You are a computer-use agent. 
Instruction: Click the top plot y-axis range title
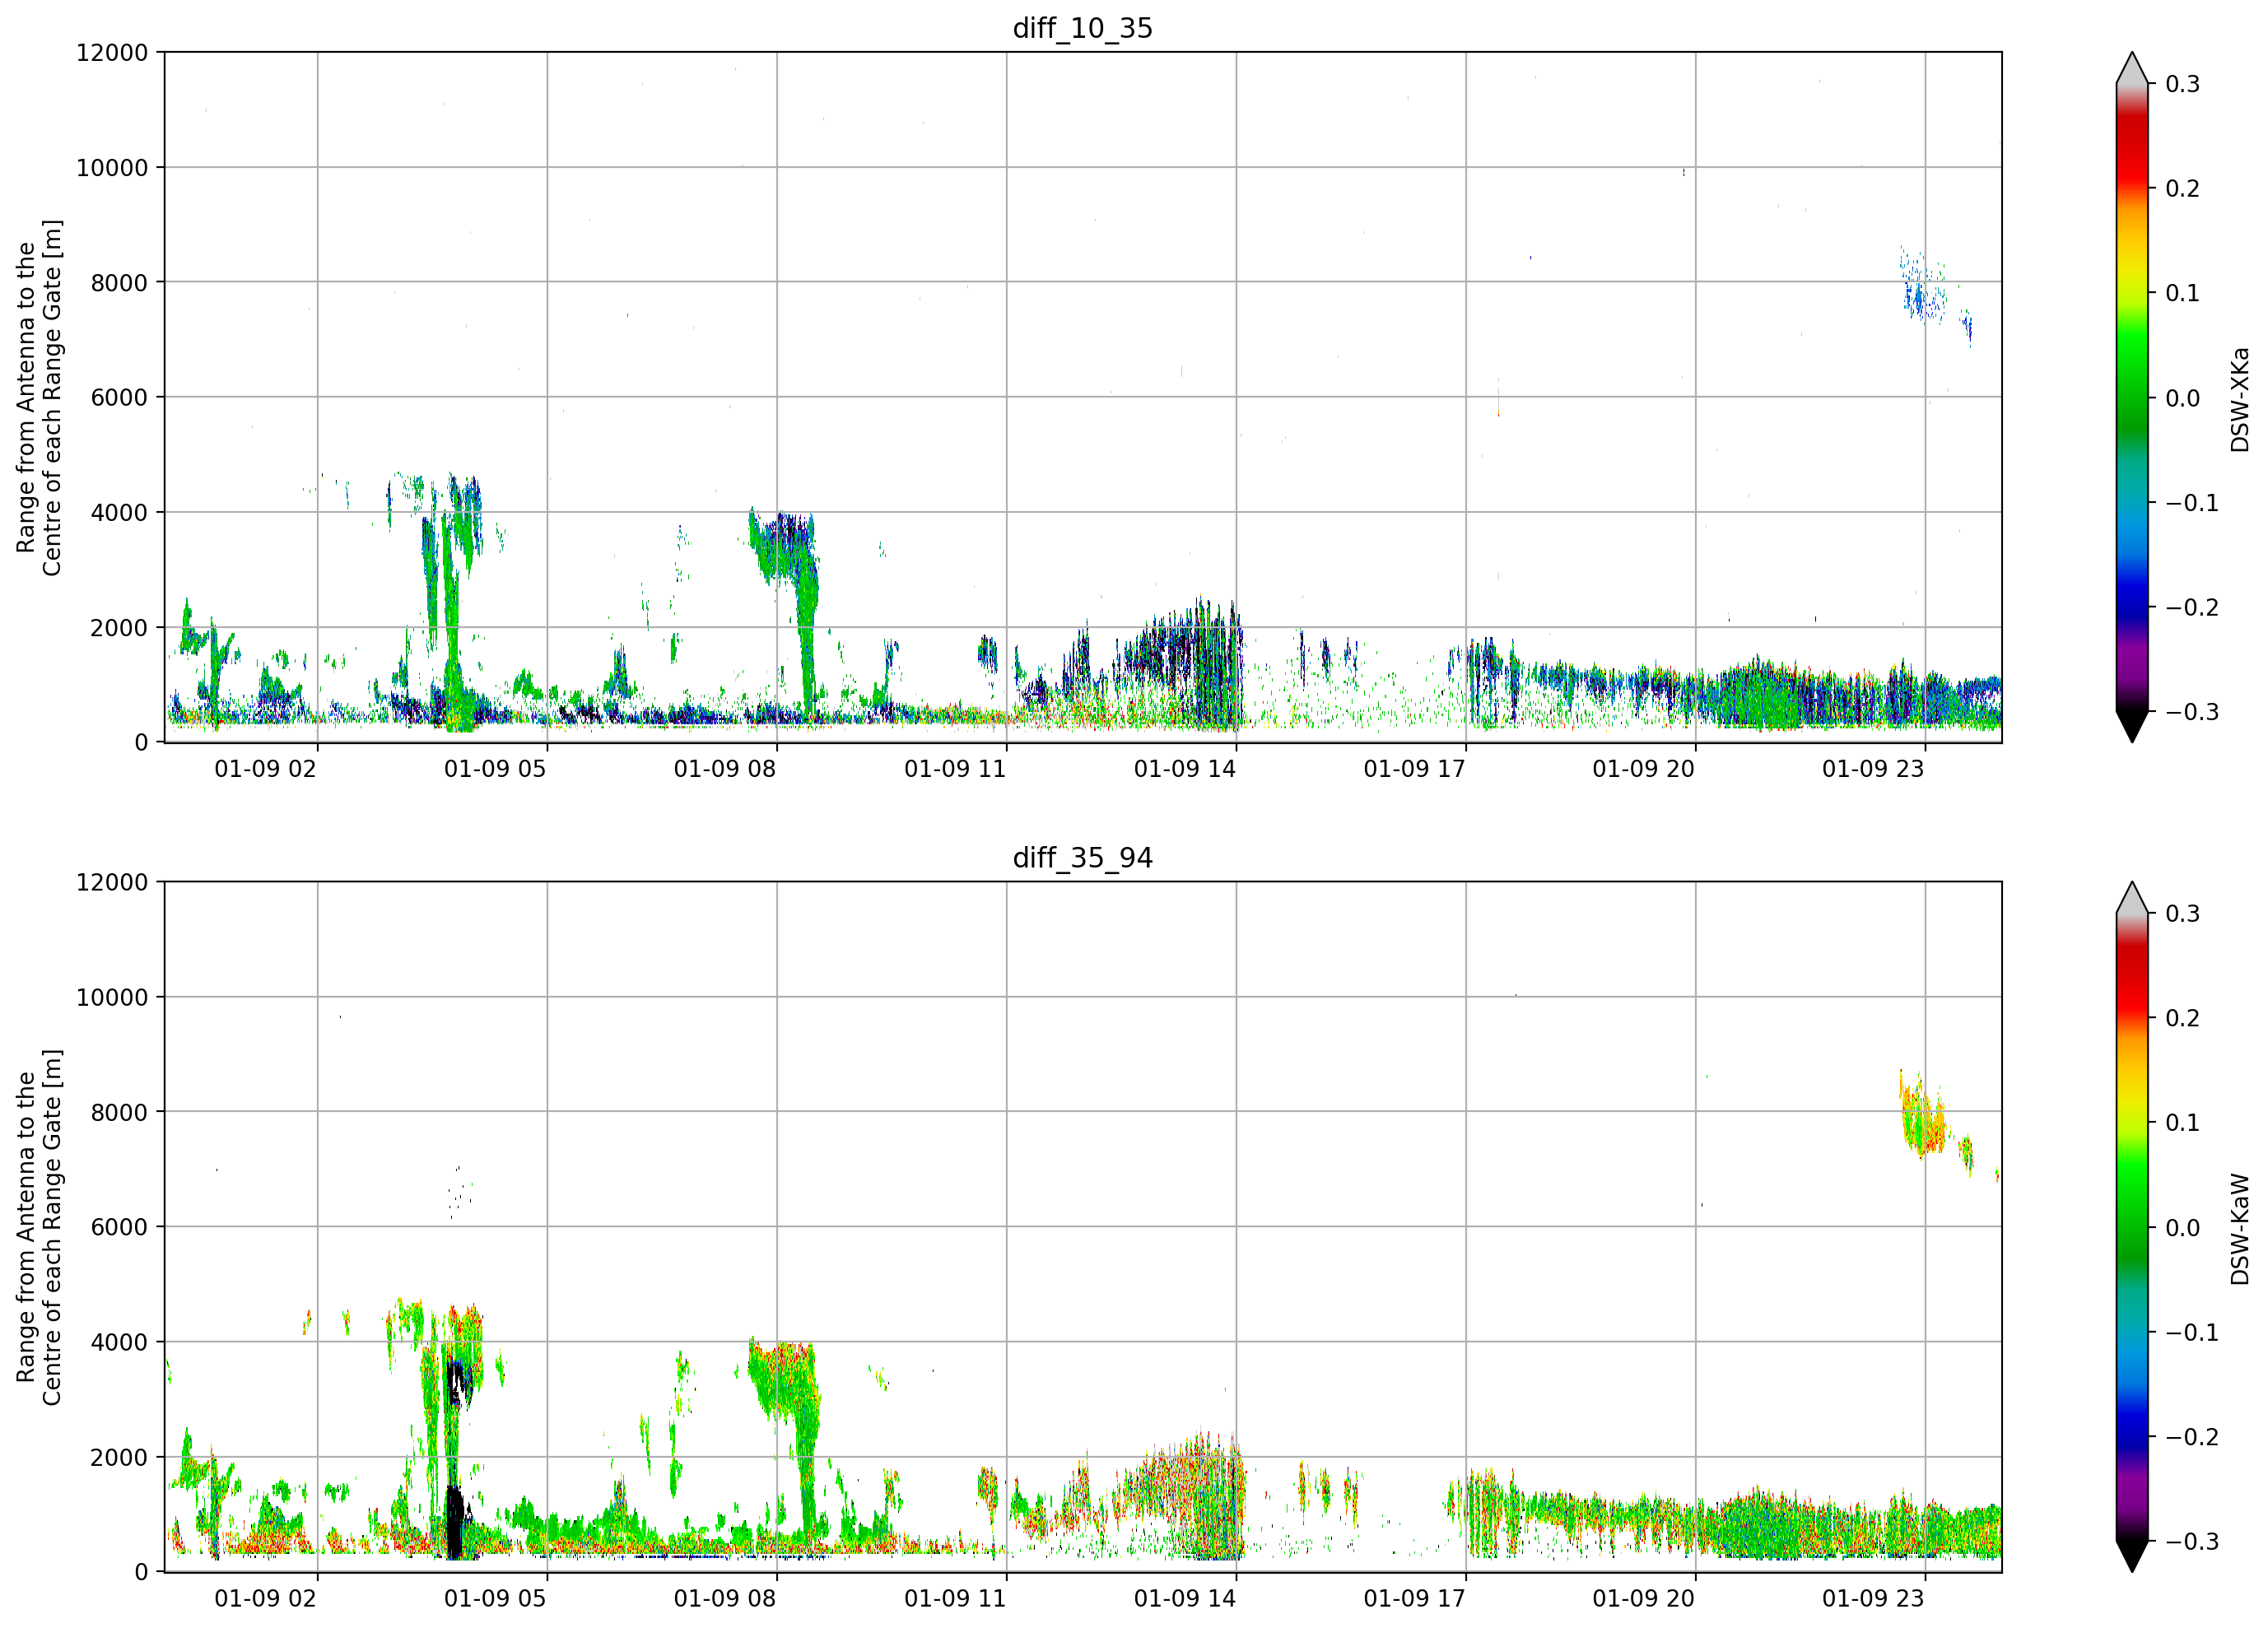pos(39,398)
